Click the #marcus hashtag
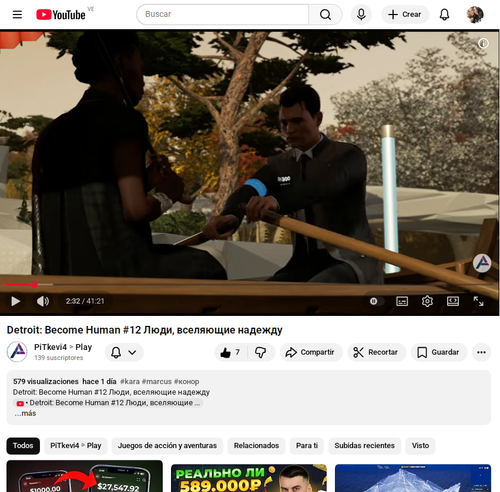 pos(156,381)
